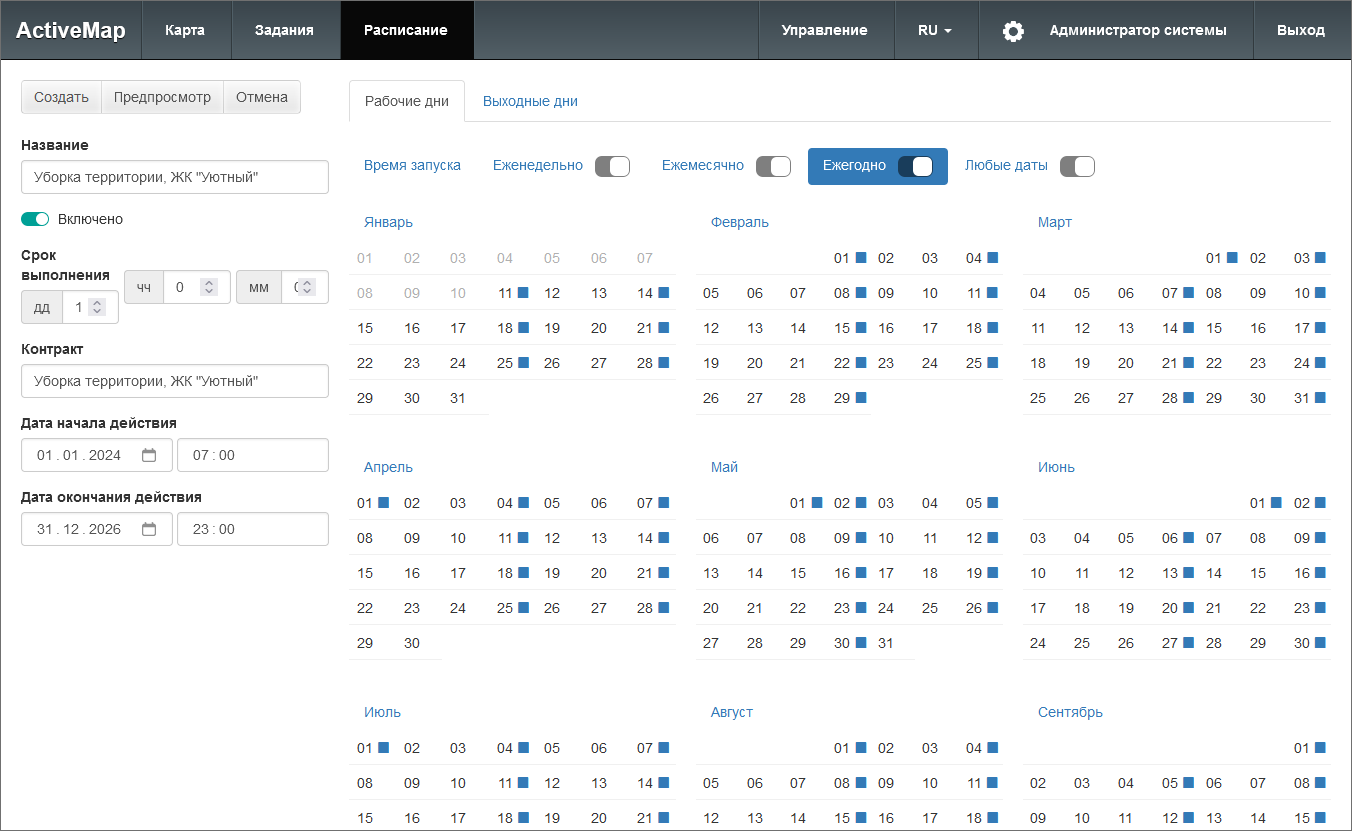Click the Апрель month heading
The height and width of the screenshot is (831, 1352).
(388, 467)
